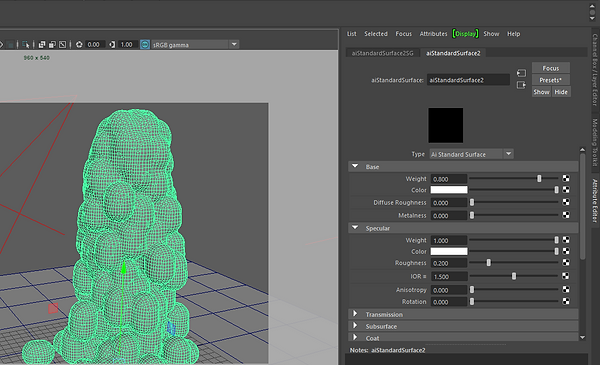600x365 pixels.
Task: Click the greyed depth-of-field toolbar icon
Action: [11, 44]
